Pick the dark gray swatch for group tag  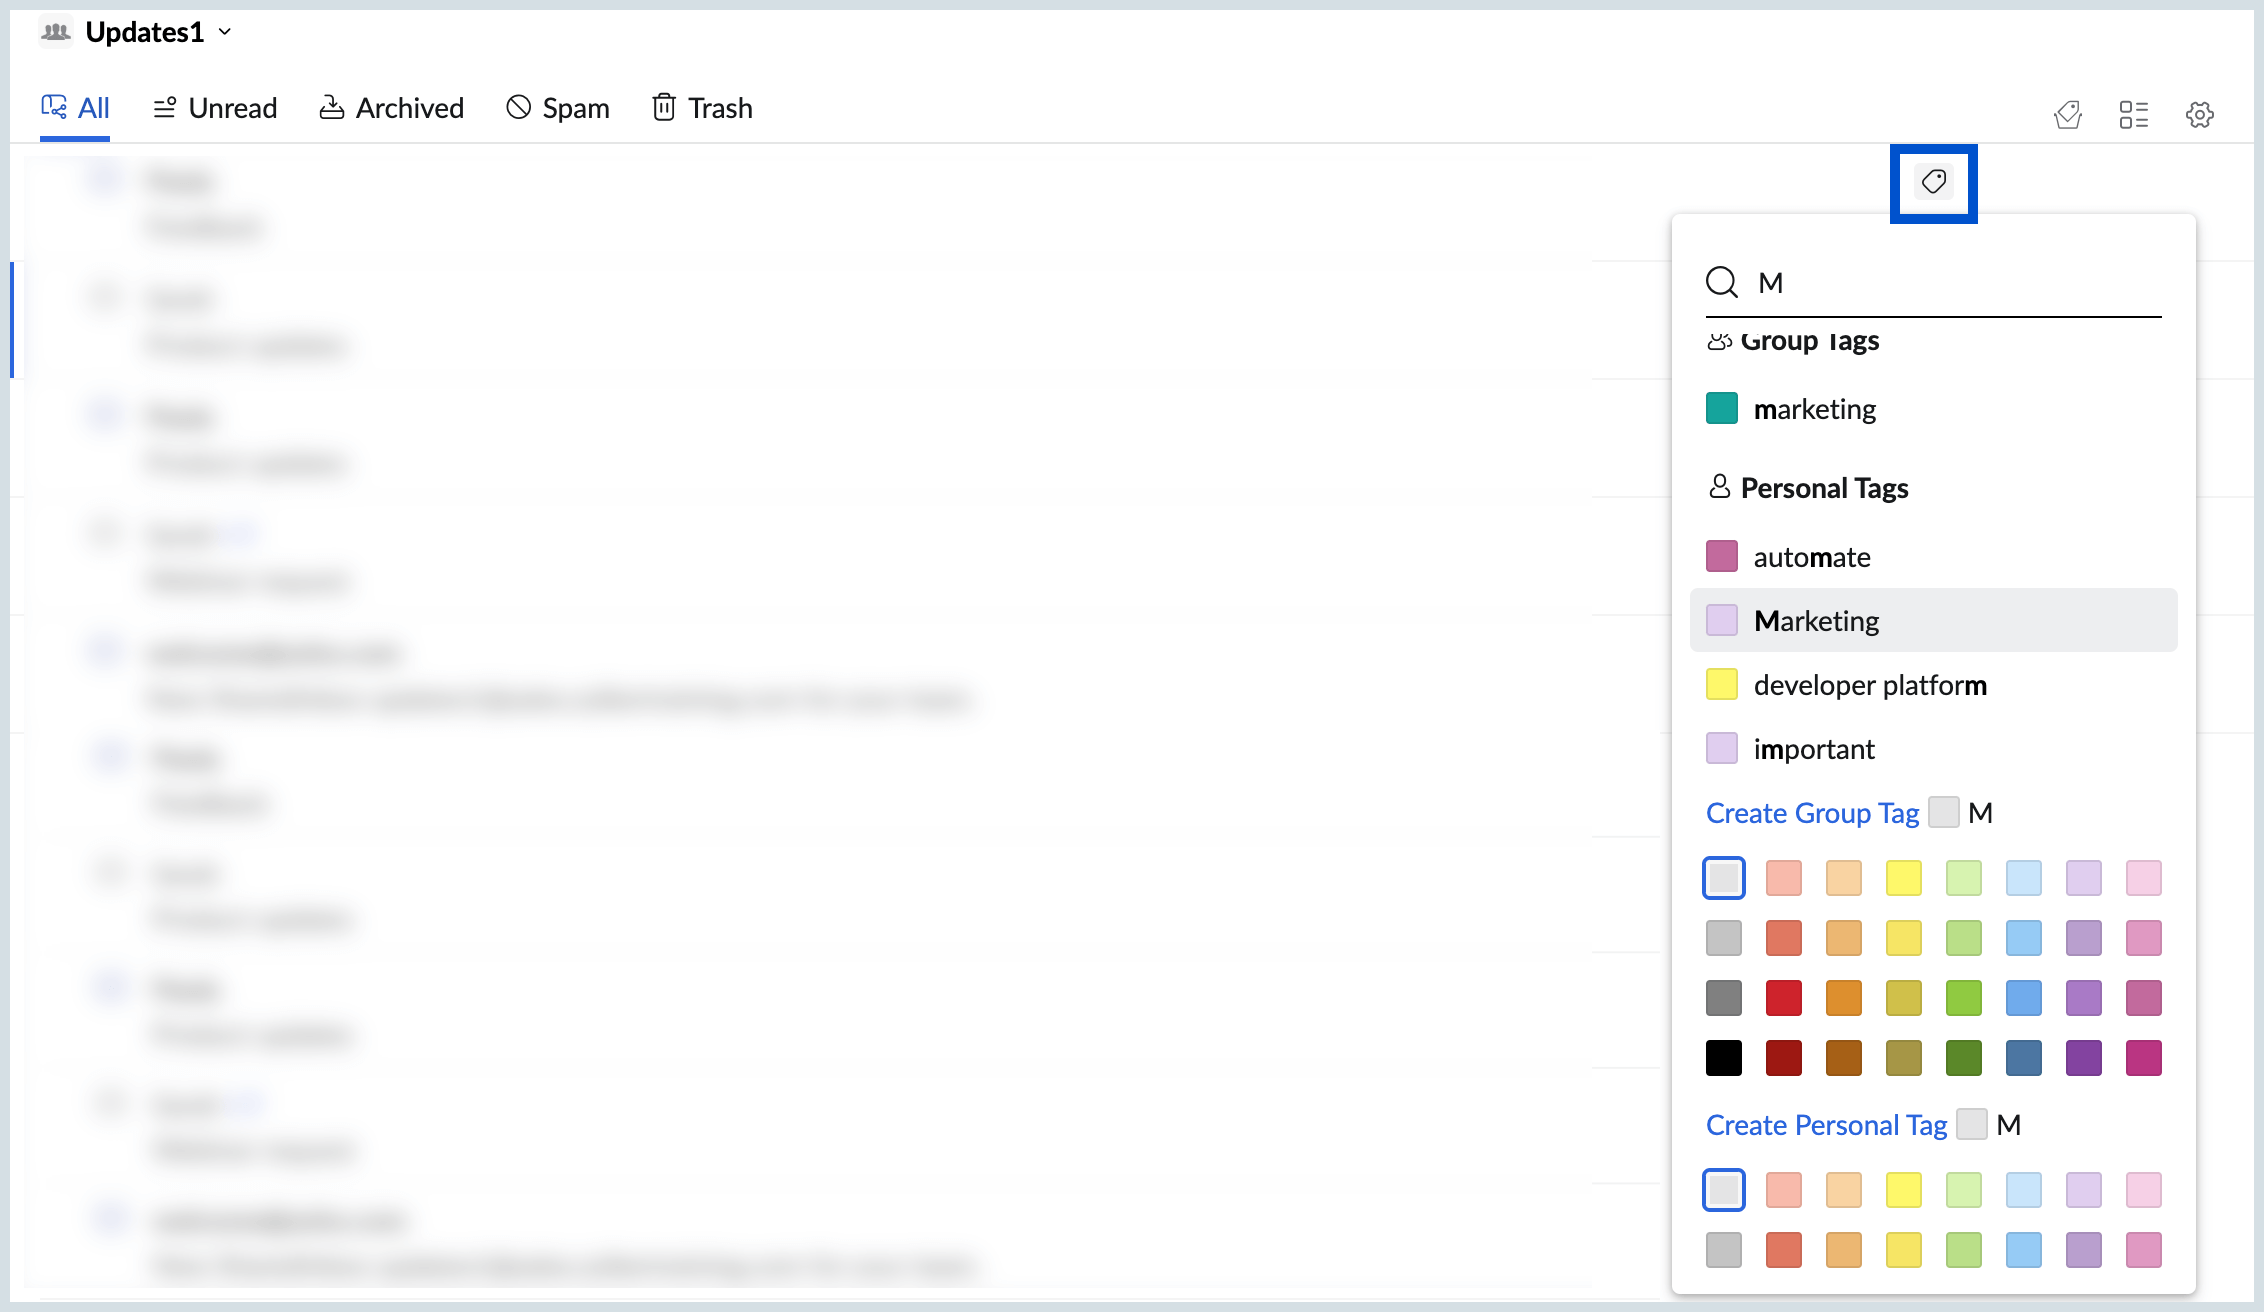point(1724,998)
